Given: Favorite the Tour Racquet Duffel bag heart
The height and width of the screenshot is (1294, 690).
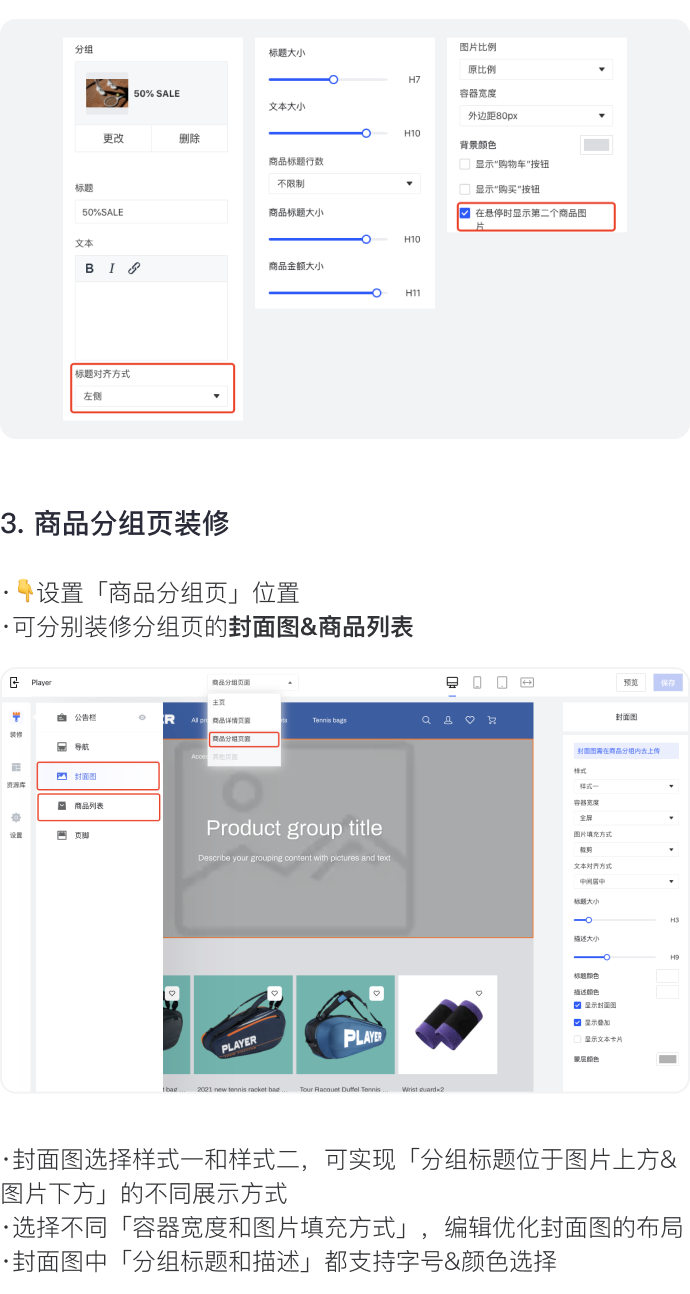Looking at the screenshot, I should tap(377, 993).
